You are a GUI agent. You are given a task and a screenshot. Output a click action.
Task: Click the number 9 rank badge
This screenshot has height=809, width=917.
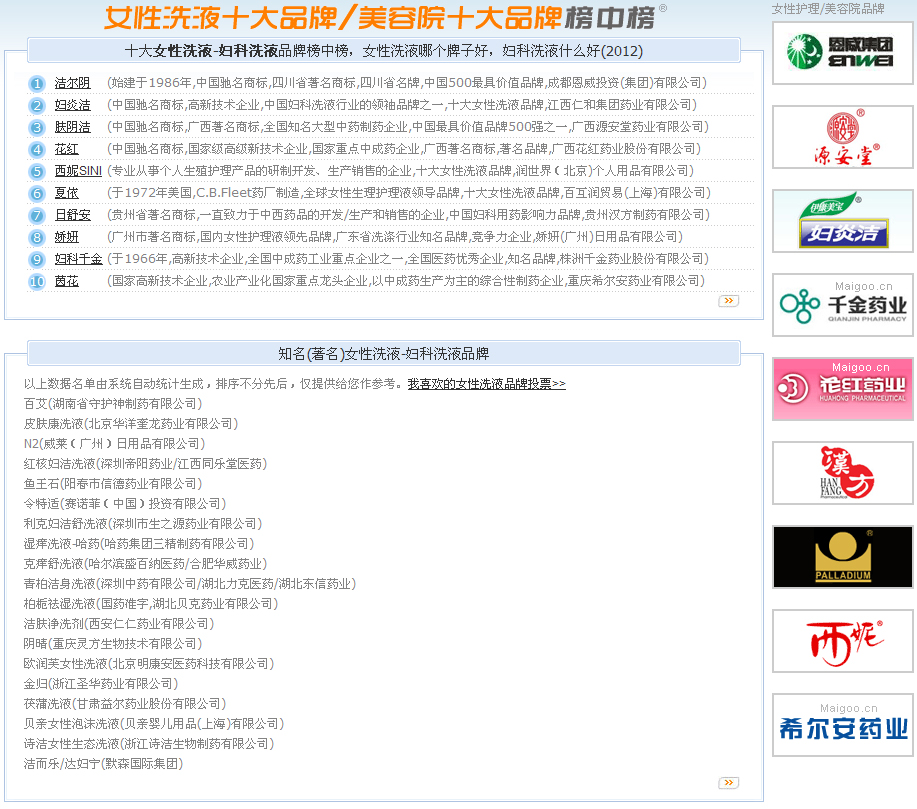pyautogui.click(x=37, y=259)
